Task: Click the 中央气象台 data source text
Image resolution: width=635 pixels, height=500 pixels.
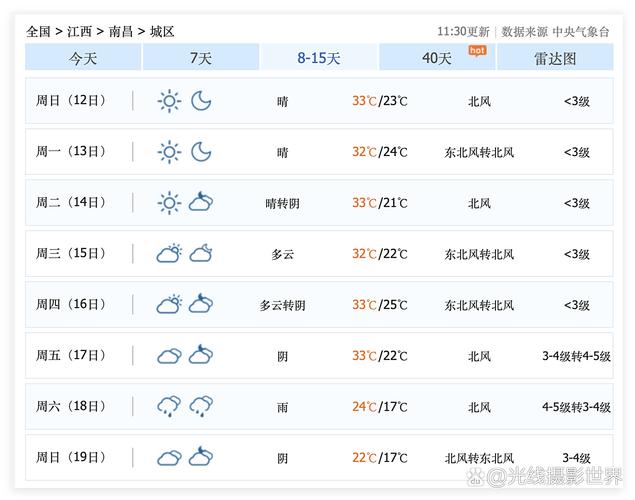Action: 581,32
